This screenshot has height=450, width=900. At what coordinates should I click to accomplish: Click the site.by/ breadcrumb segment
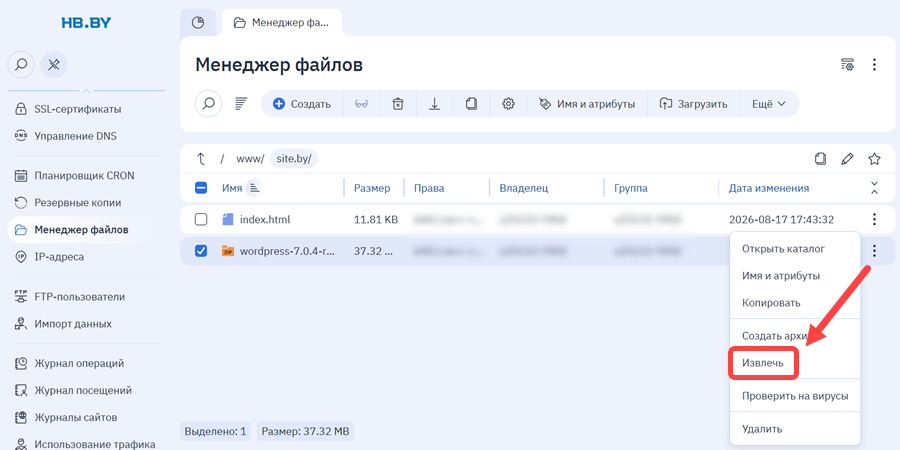[x=294, y=159]
